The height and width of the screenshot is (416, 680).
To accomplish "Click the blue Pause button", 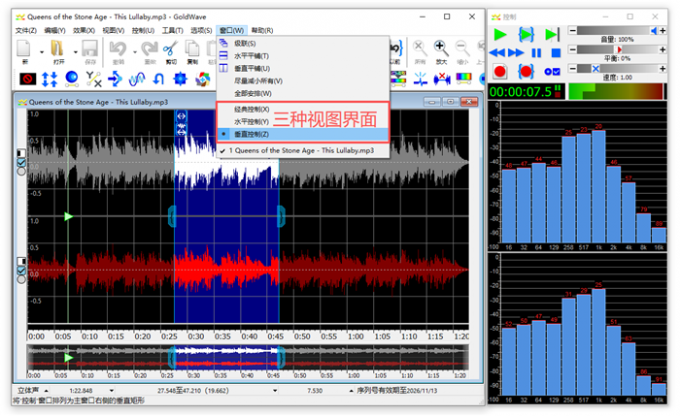I will [x=536, y=53].
